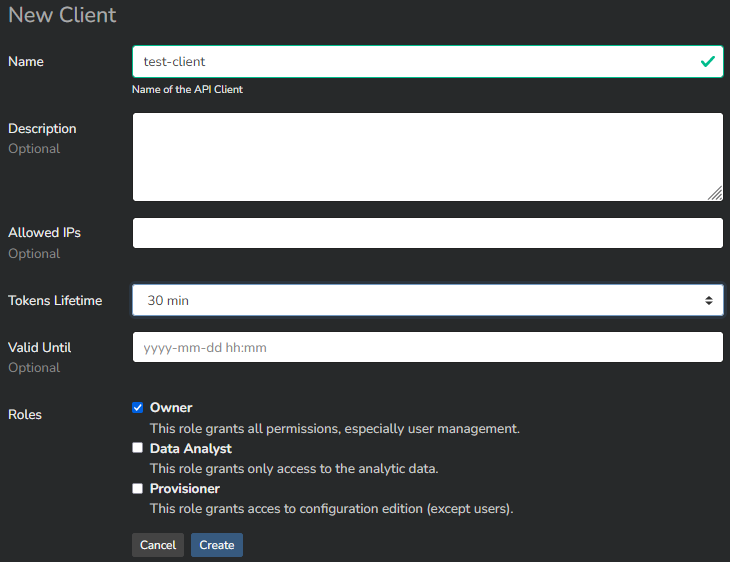Enable the Data Analyst role checkbox
This screenshot has width=730, height=562.
tap(137, 448)
